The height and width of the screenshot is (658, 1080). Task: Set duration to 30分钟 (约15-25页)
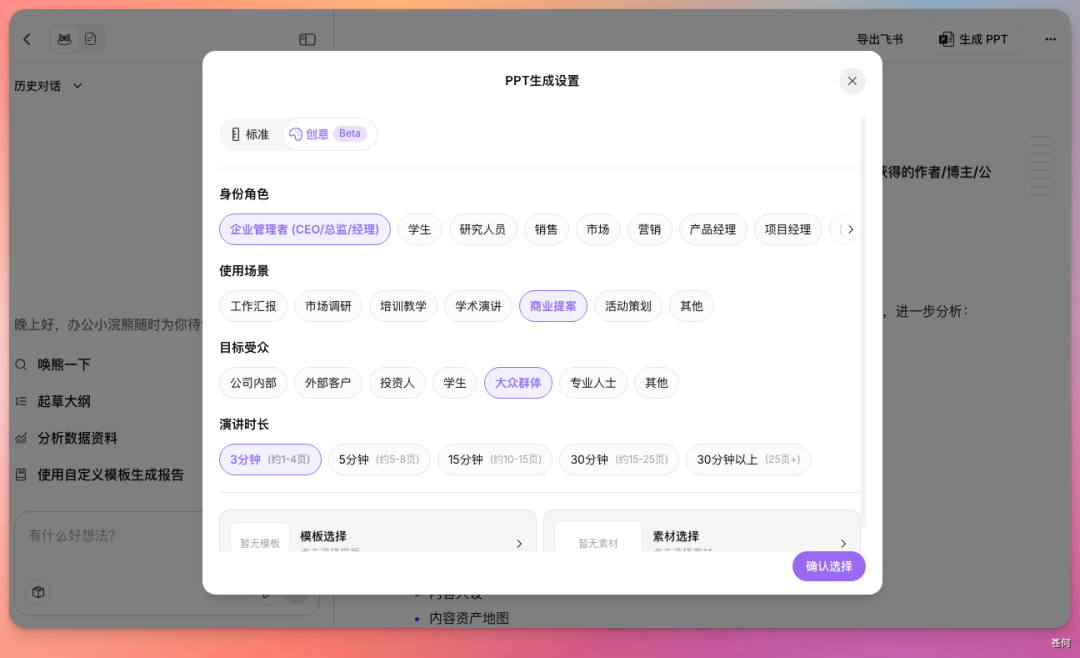[x=619, y=460]
